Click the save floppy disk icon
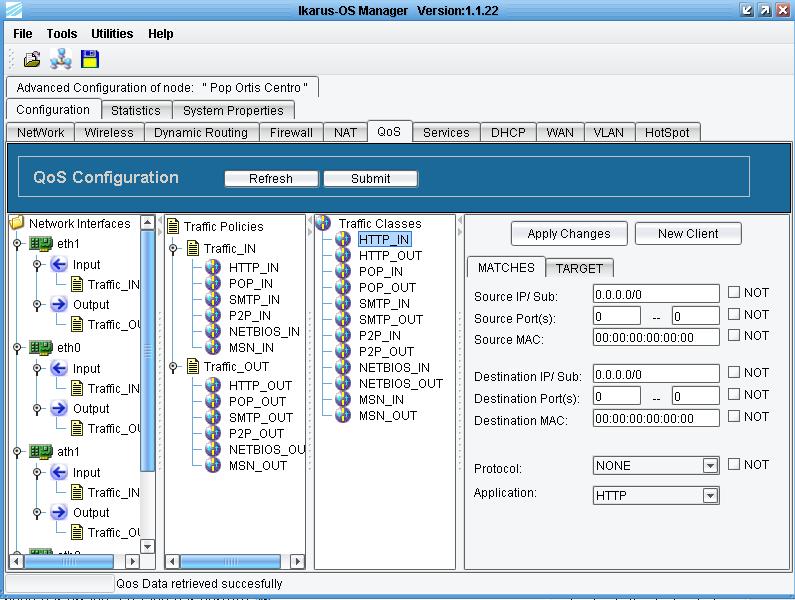 89,59
